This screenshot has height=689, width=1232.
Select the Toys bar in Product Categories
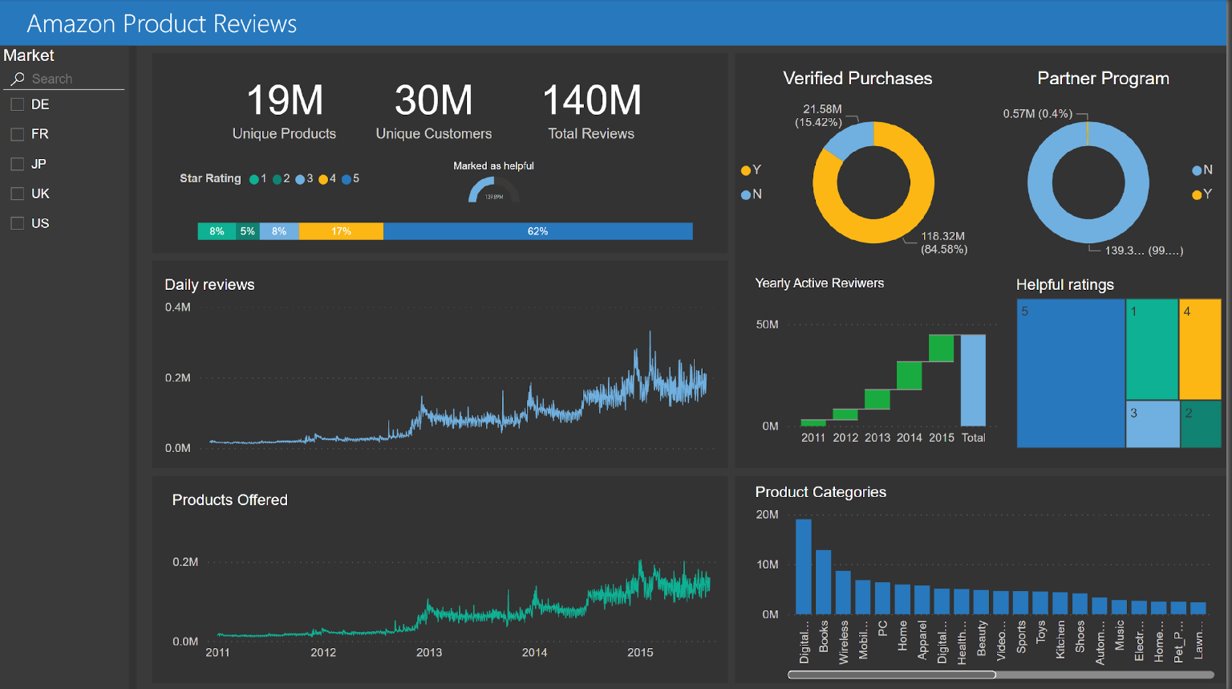(x=1040, y=603)
